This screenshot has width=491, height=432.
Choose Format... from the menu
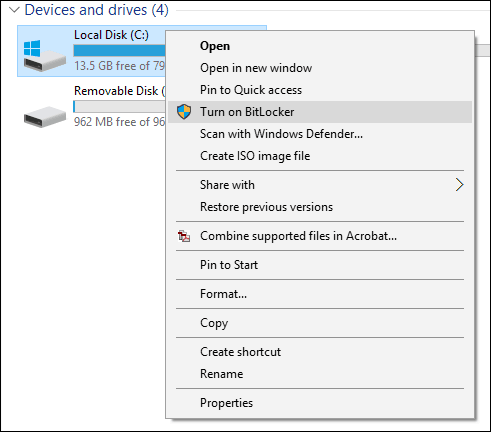[x=223, y=294]
